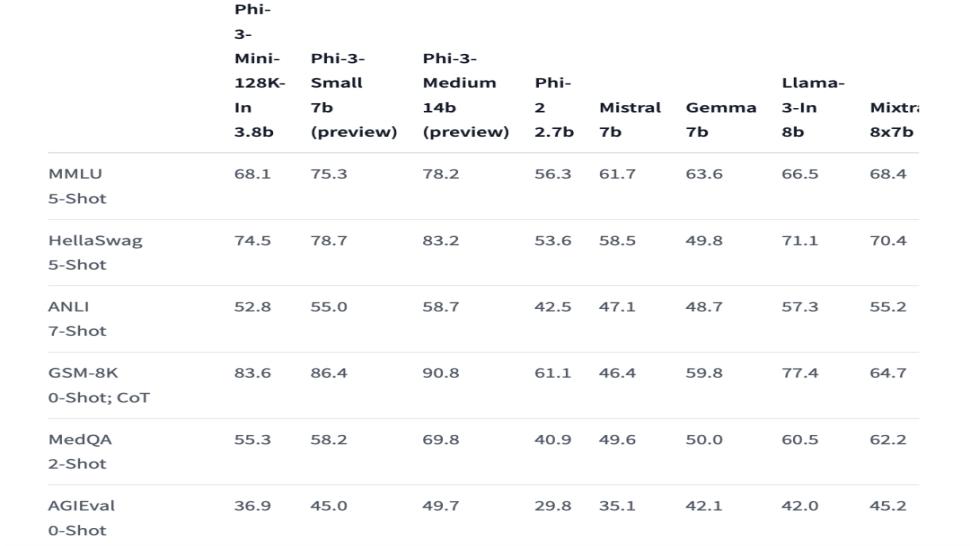Select the Phi-3-Small 7b (preview) column header
The height and width of the screenshot is (546, 970).
coord(353,95)
